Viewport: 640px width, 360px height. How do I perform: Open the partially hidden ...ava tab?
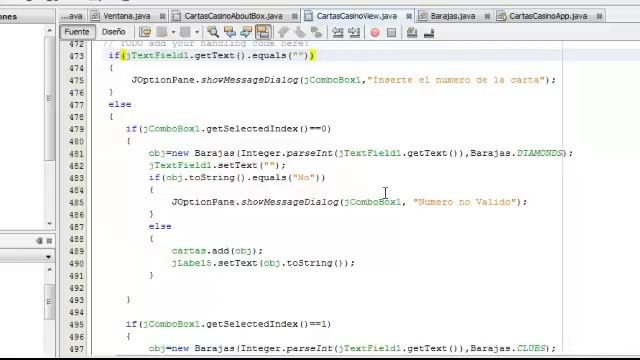(72, 16)
